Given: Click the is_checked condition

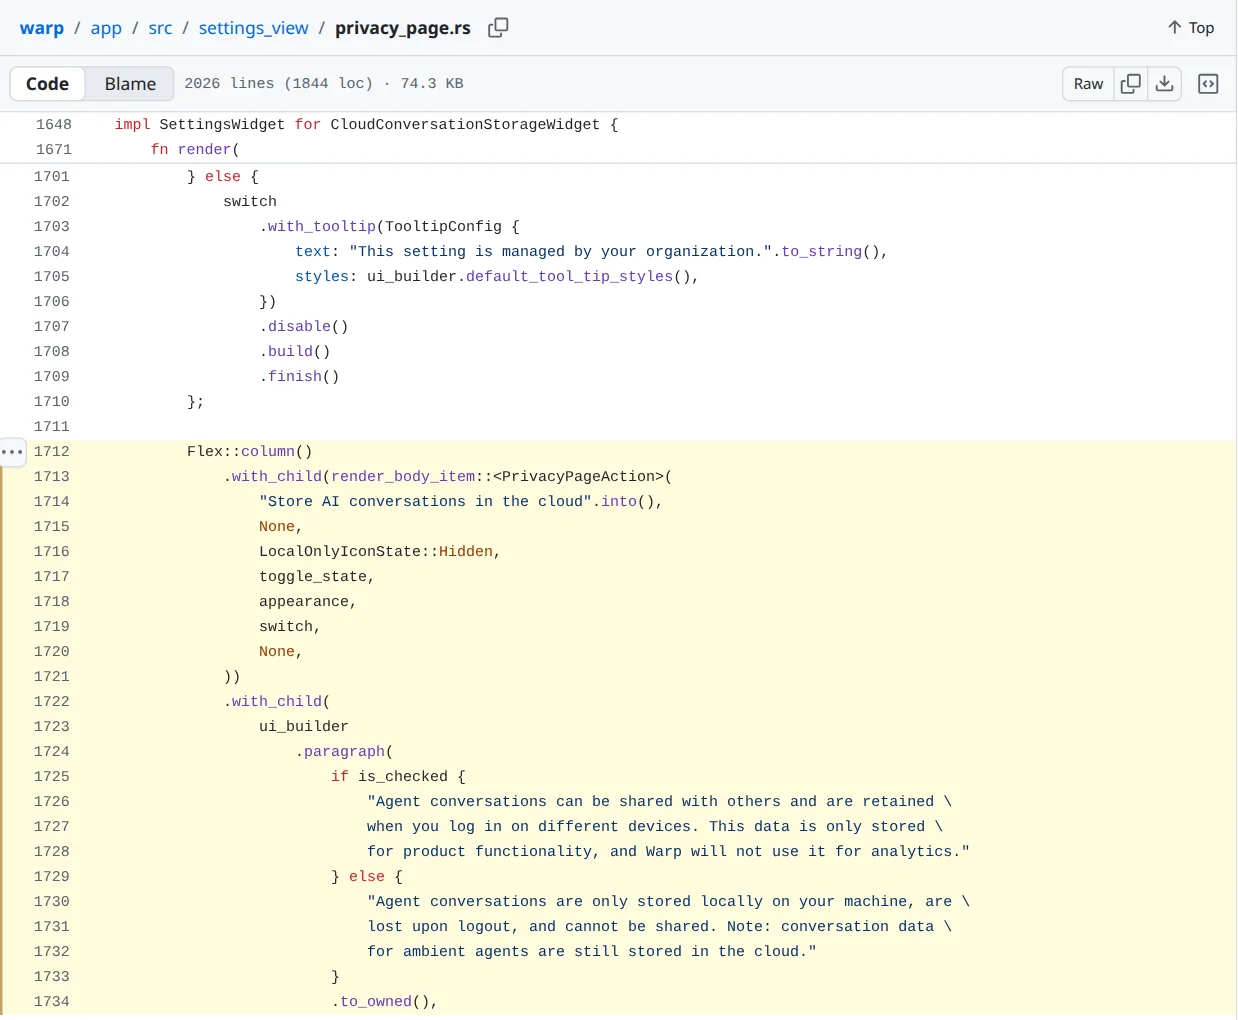Looking at the screenshot, I should [x=403, y=777].
